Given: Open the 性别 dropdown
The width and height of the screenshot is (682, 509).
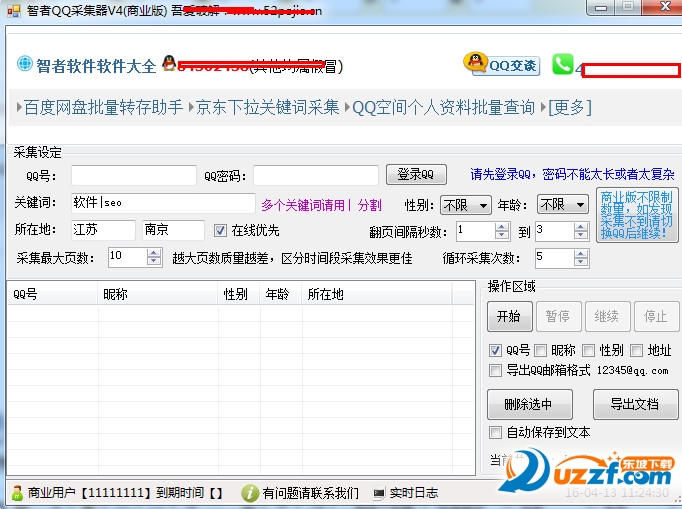Looking at the screenshot, I should [x=465, y=204].
